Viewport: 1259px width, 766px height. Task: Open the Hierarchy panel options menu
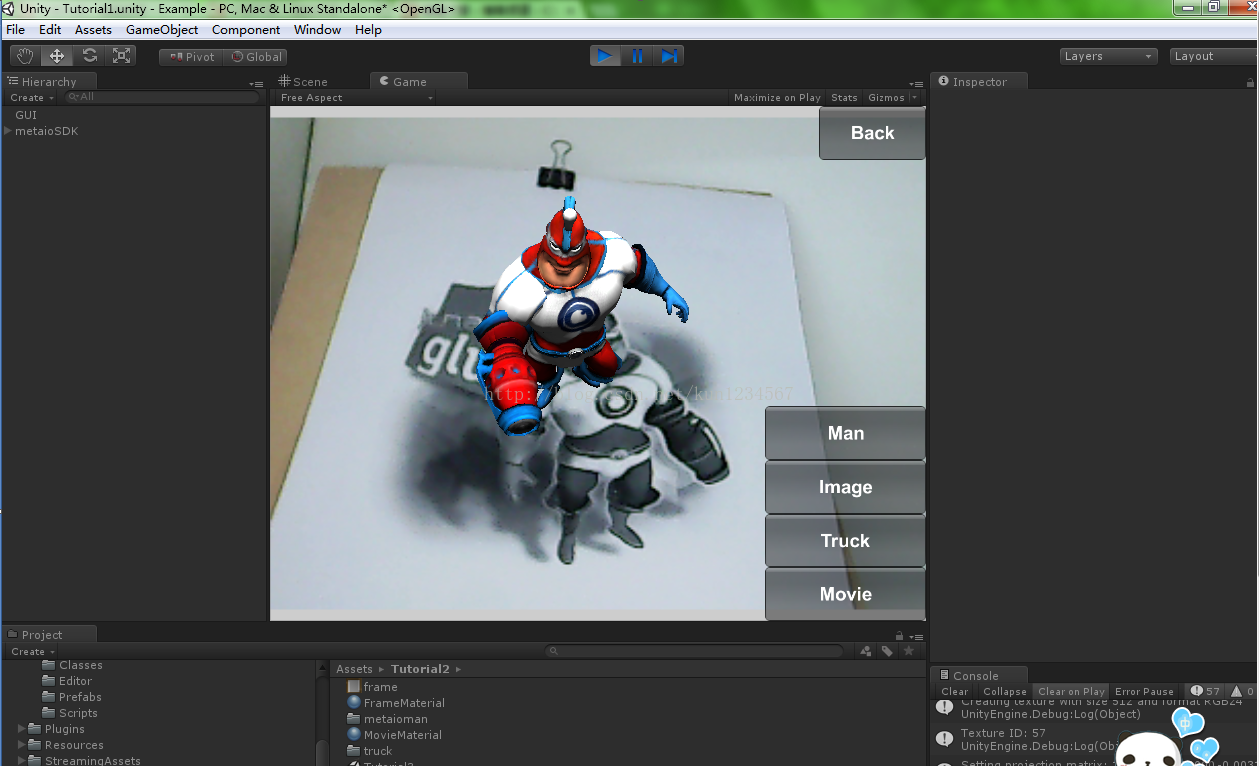pos(257,84)
